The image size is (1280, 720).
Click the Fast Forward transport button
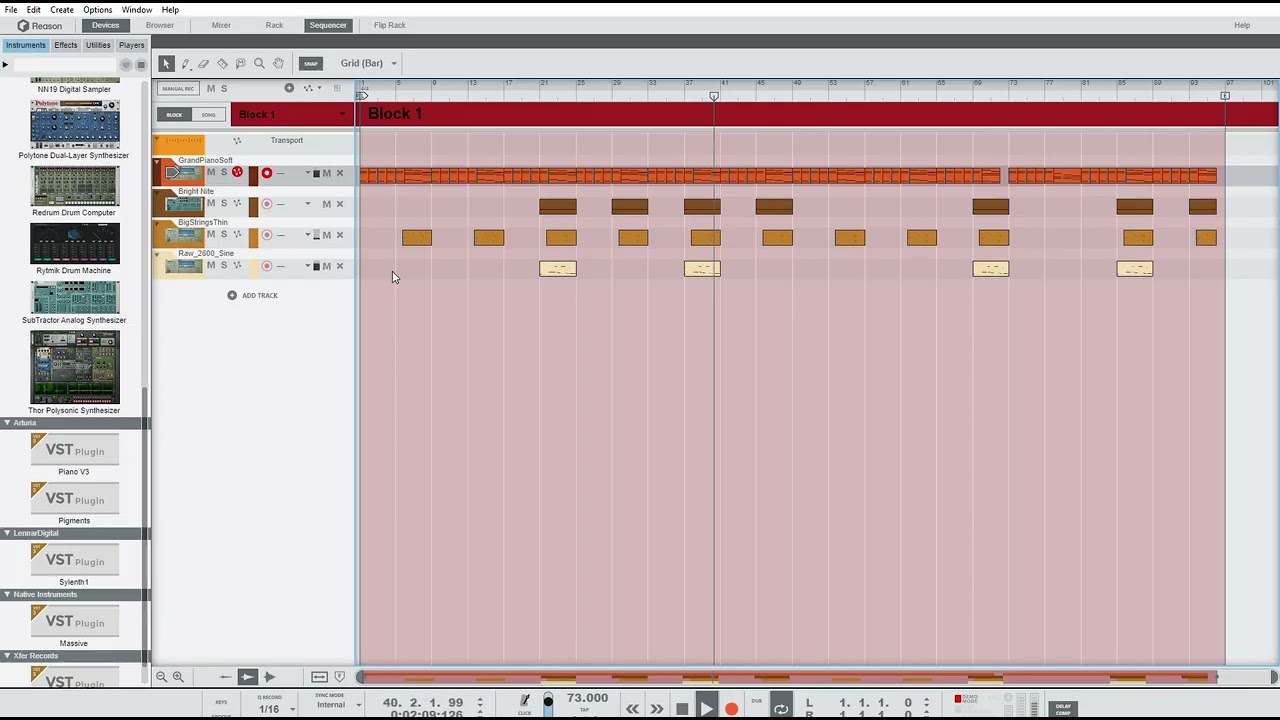pyautogui.click(x=657, y=709)
